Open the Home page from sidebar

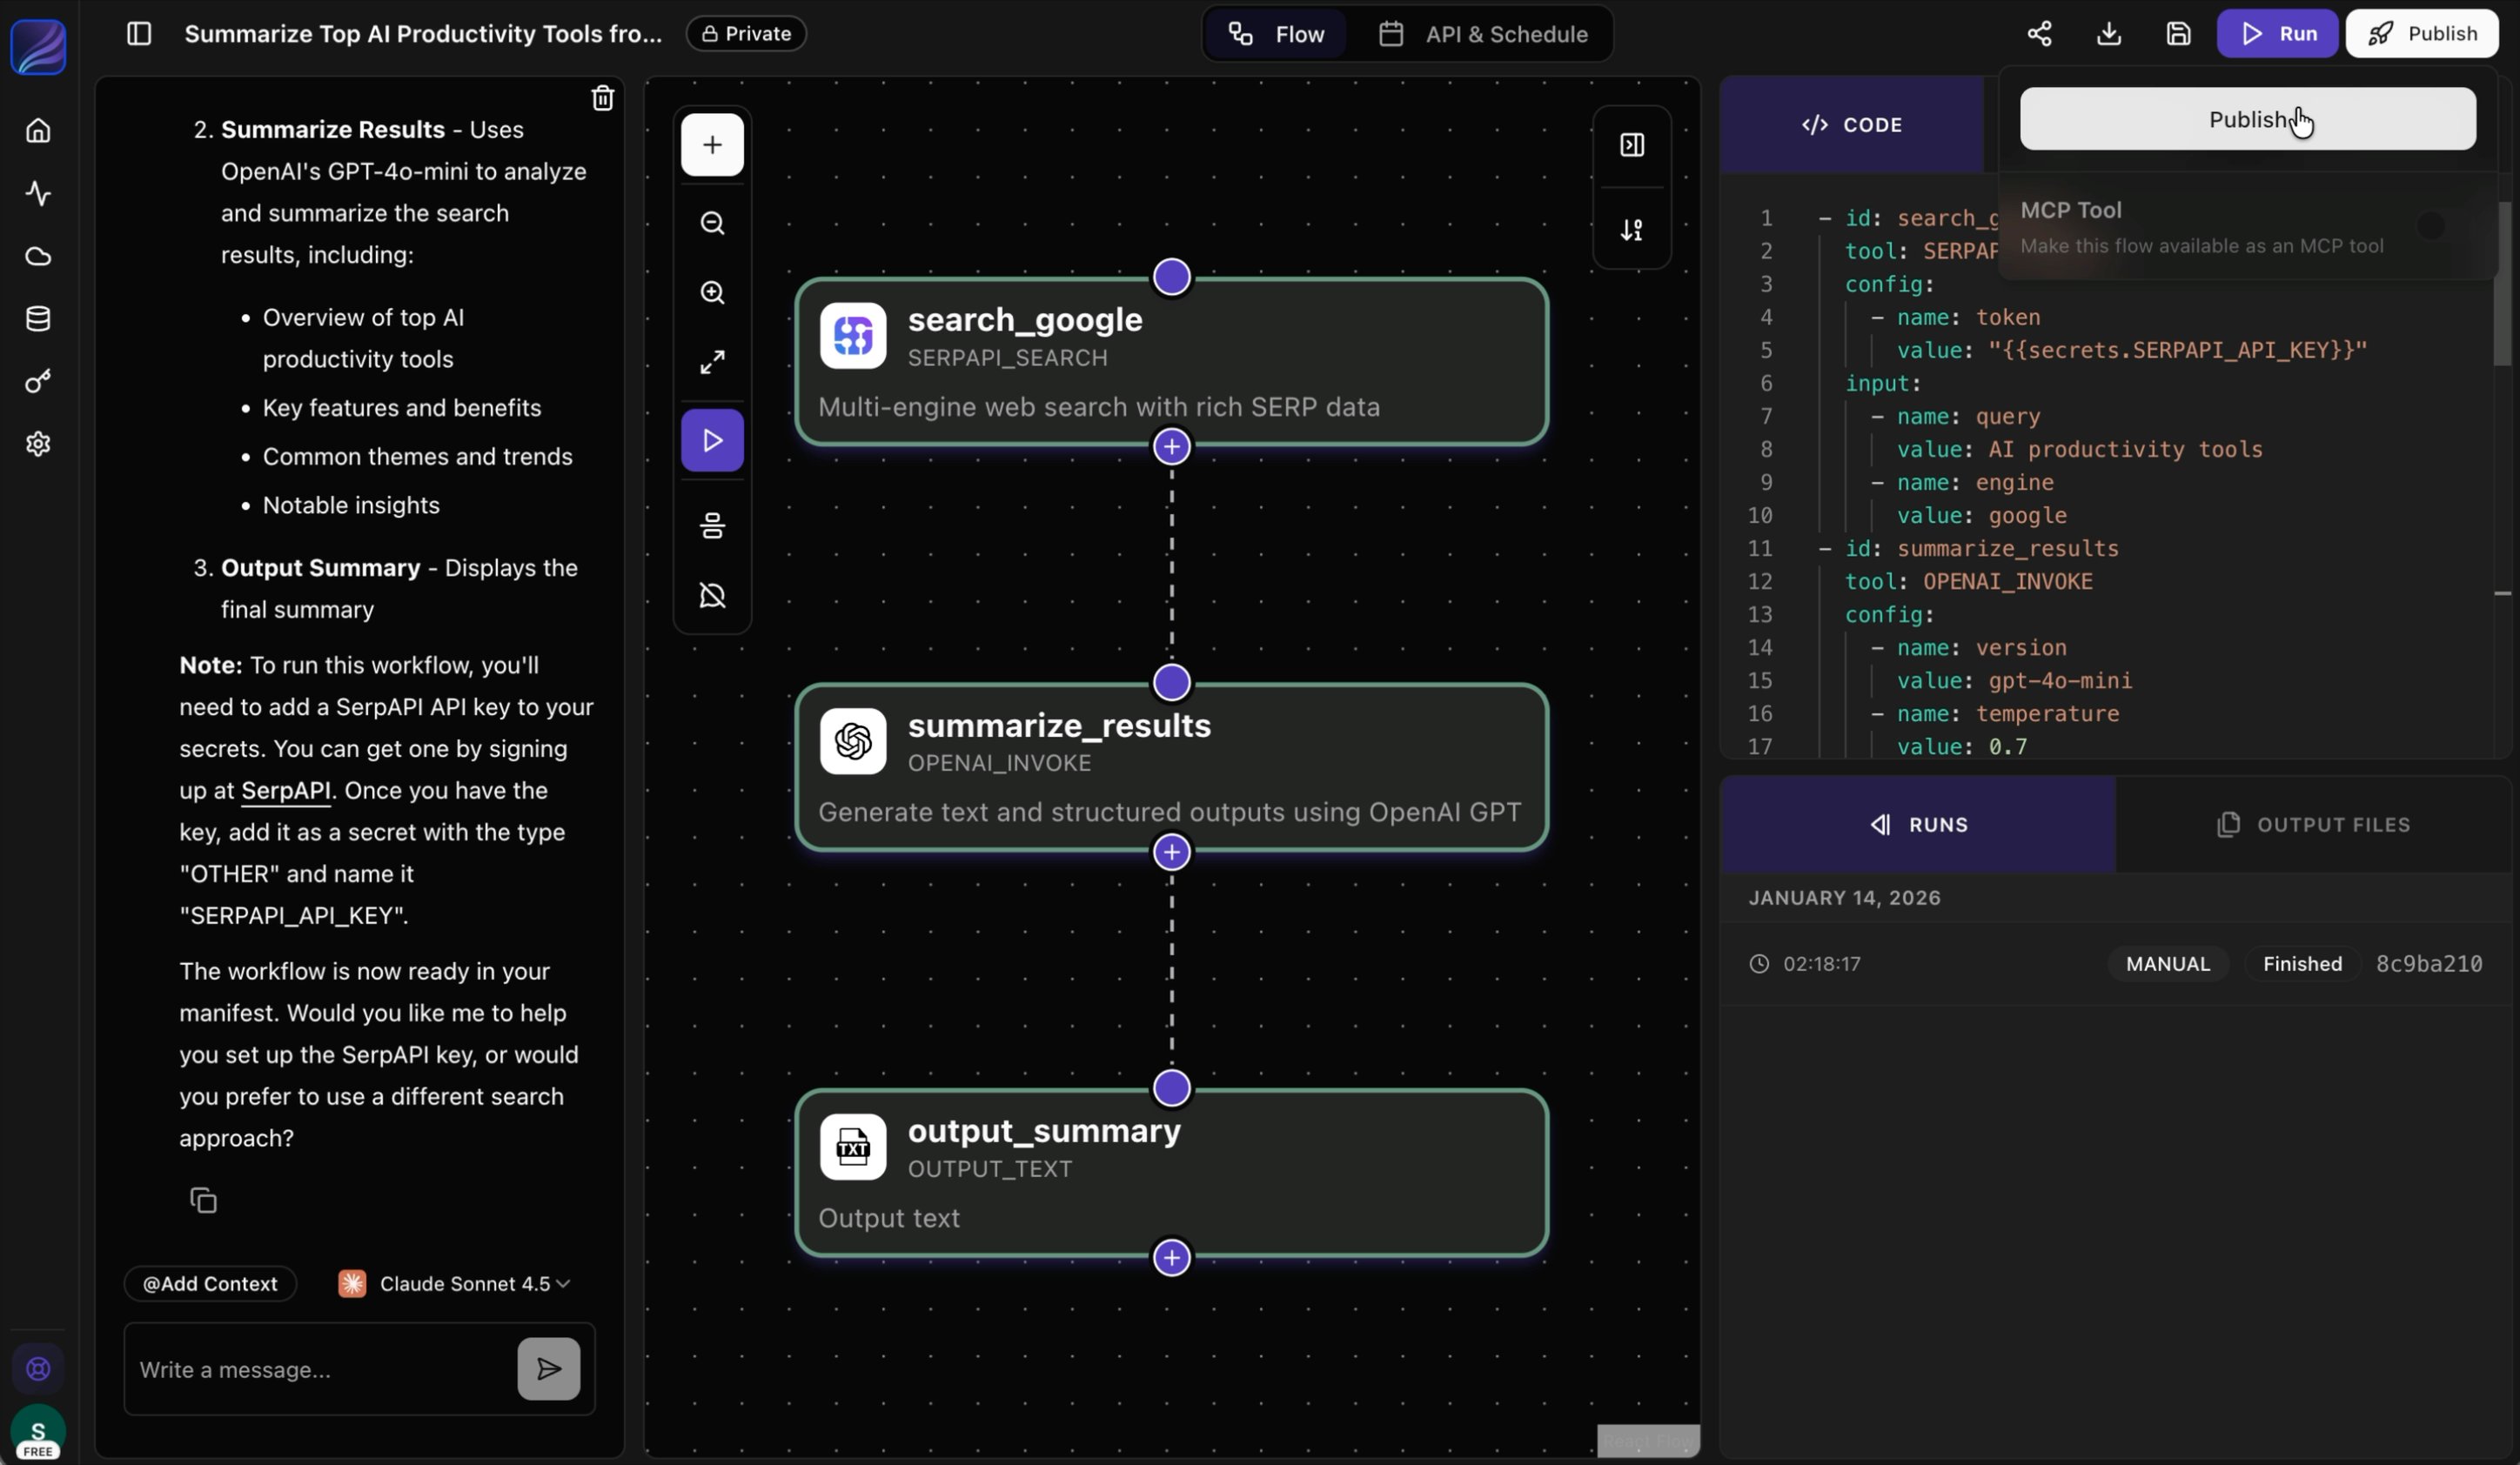click(38, 131)
